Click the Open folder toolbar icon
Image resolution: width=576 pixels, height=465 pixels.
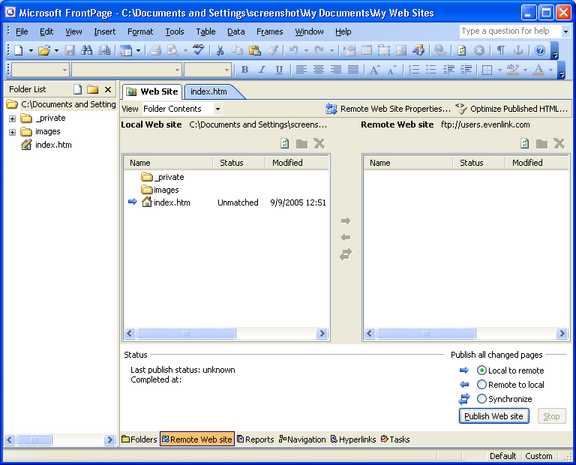[44, 50]
